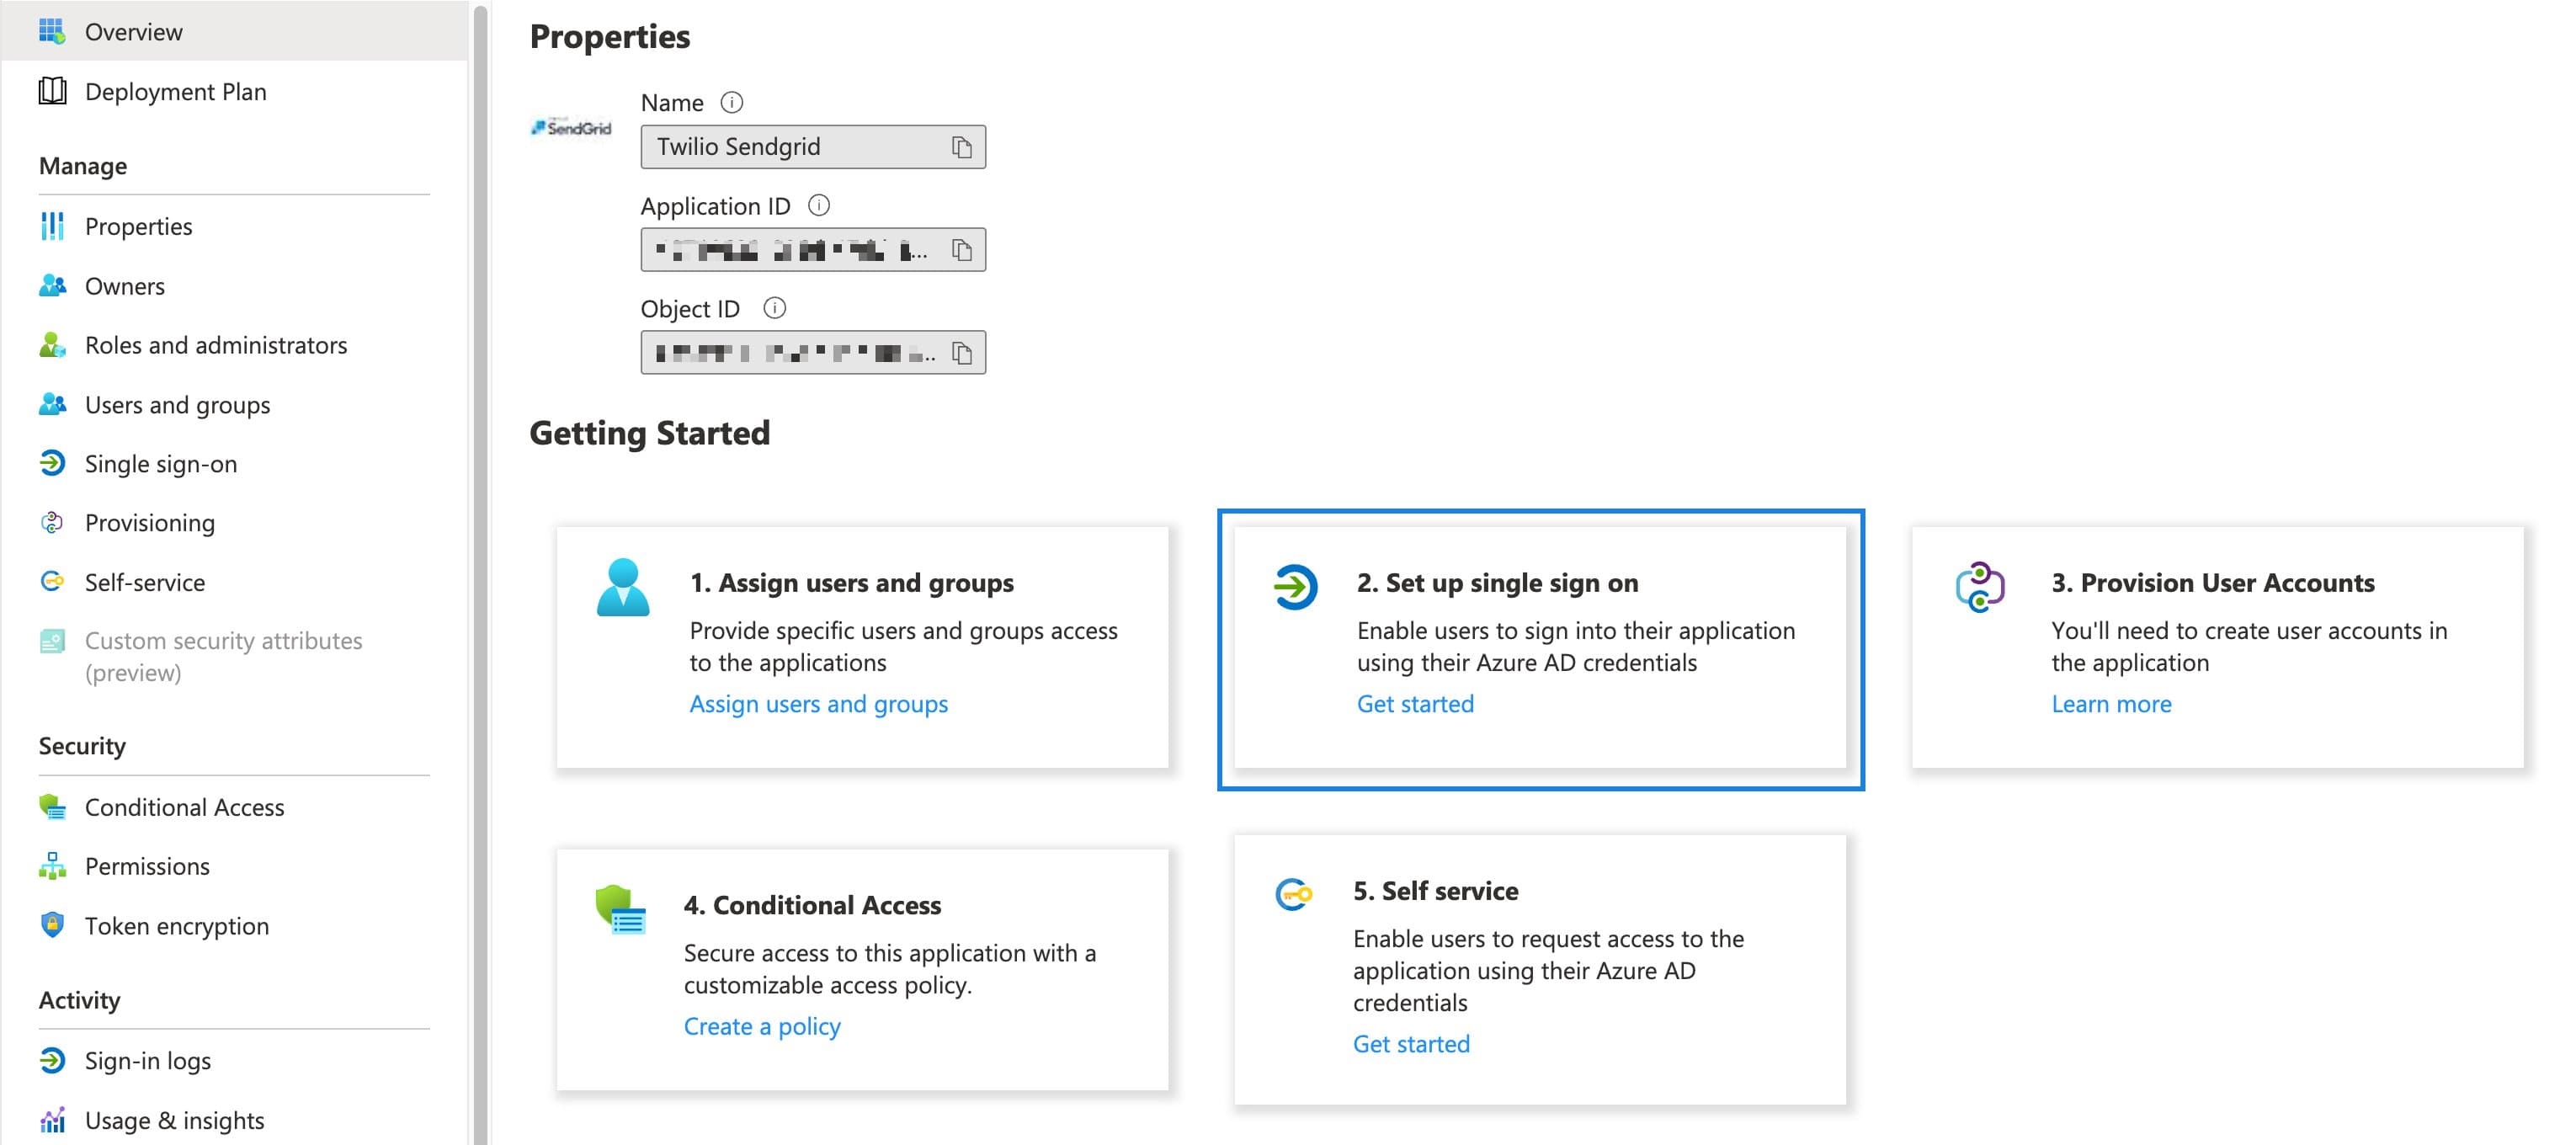Copy the Twilio Sendgrid name

point(962,146)
